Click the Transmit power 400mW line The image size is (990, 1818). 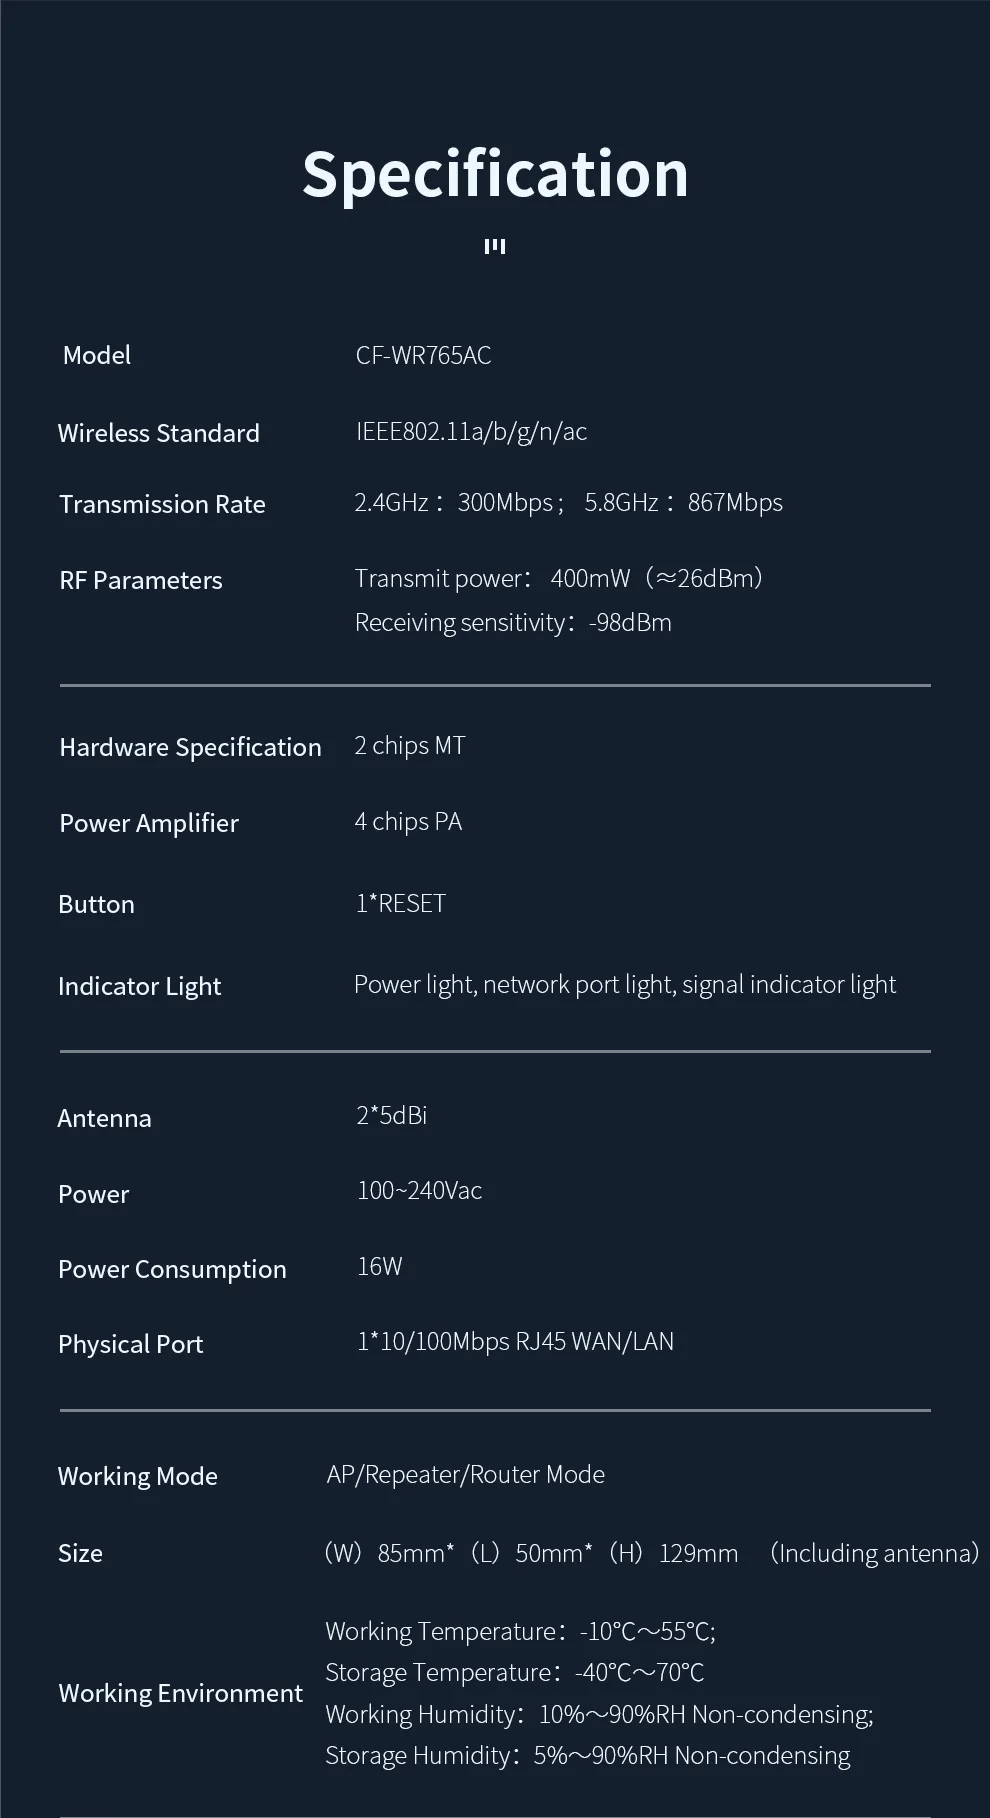[558, 578]
